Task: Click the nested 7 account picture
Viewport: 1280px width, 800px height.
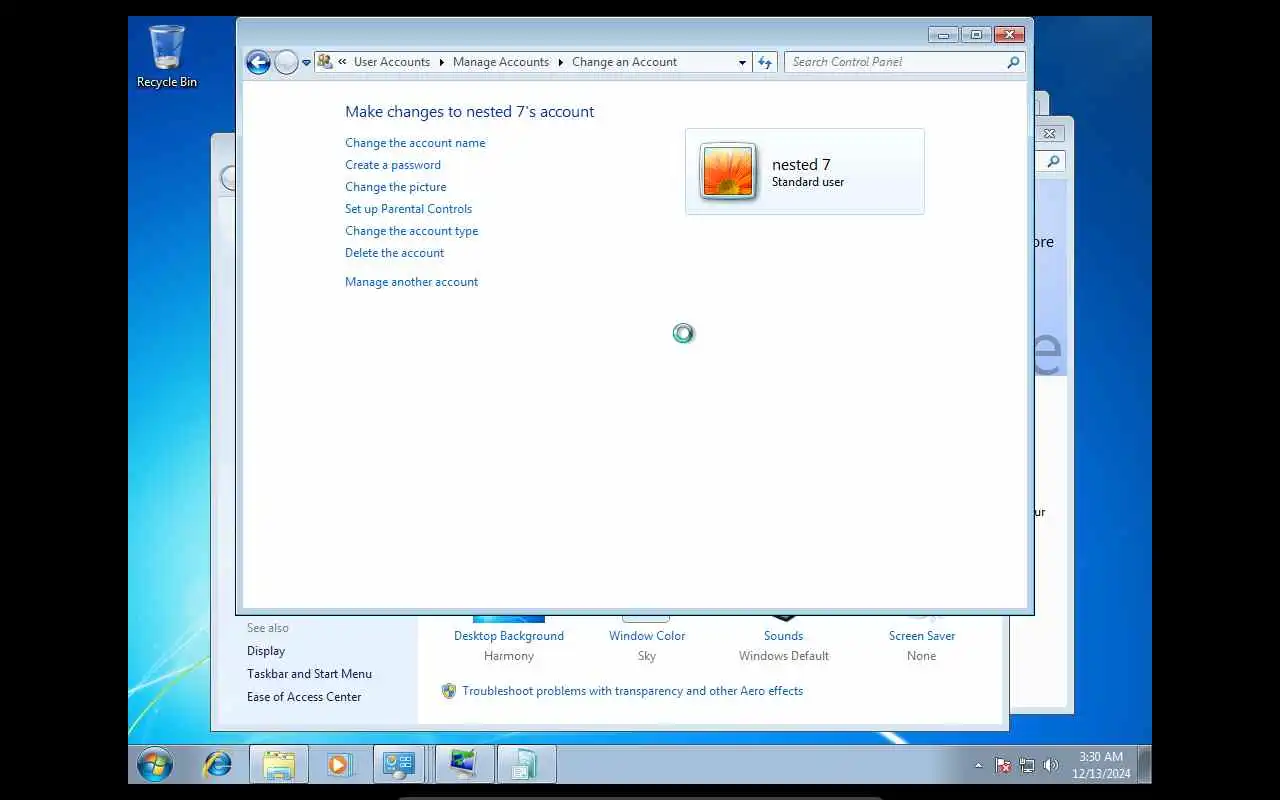Action: coord(728,171)
